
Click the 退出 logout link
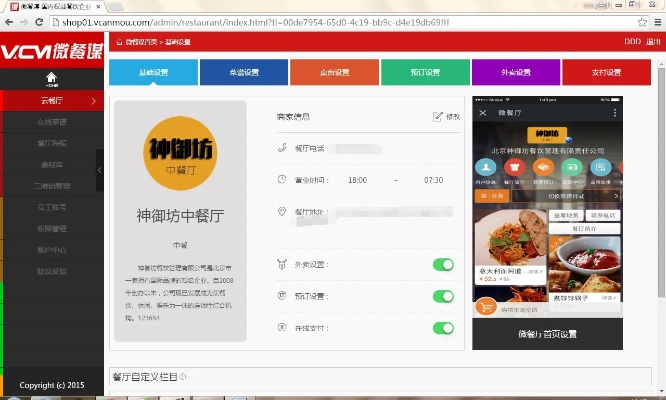click(653, 42)
